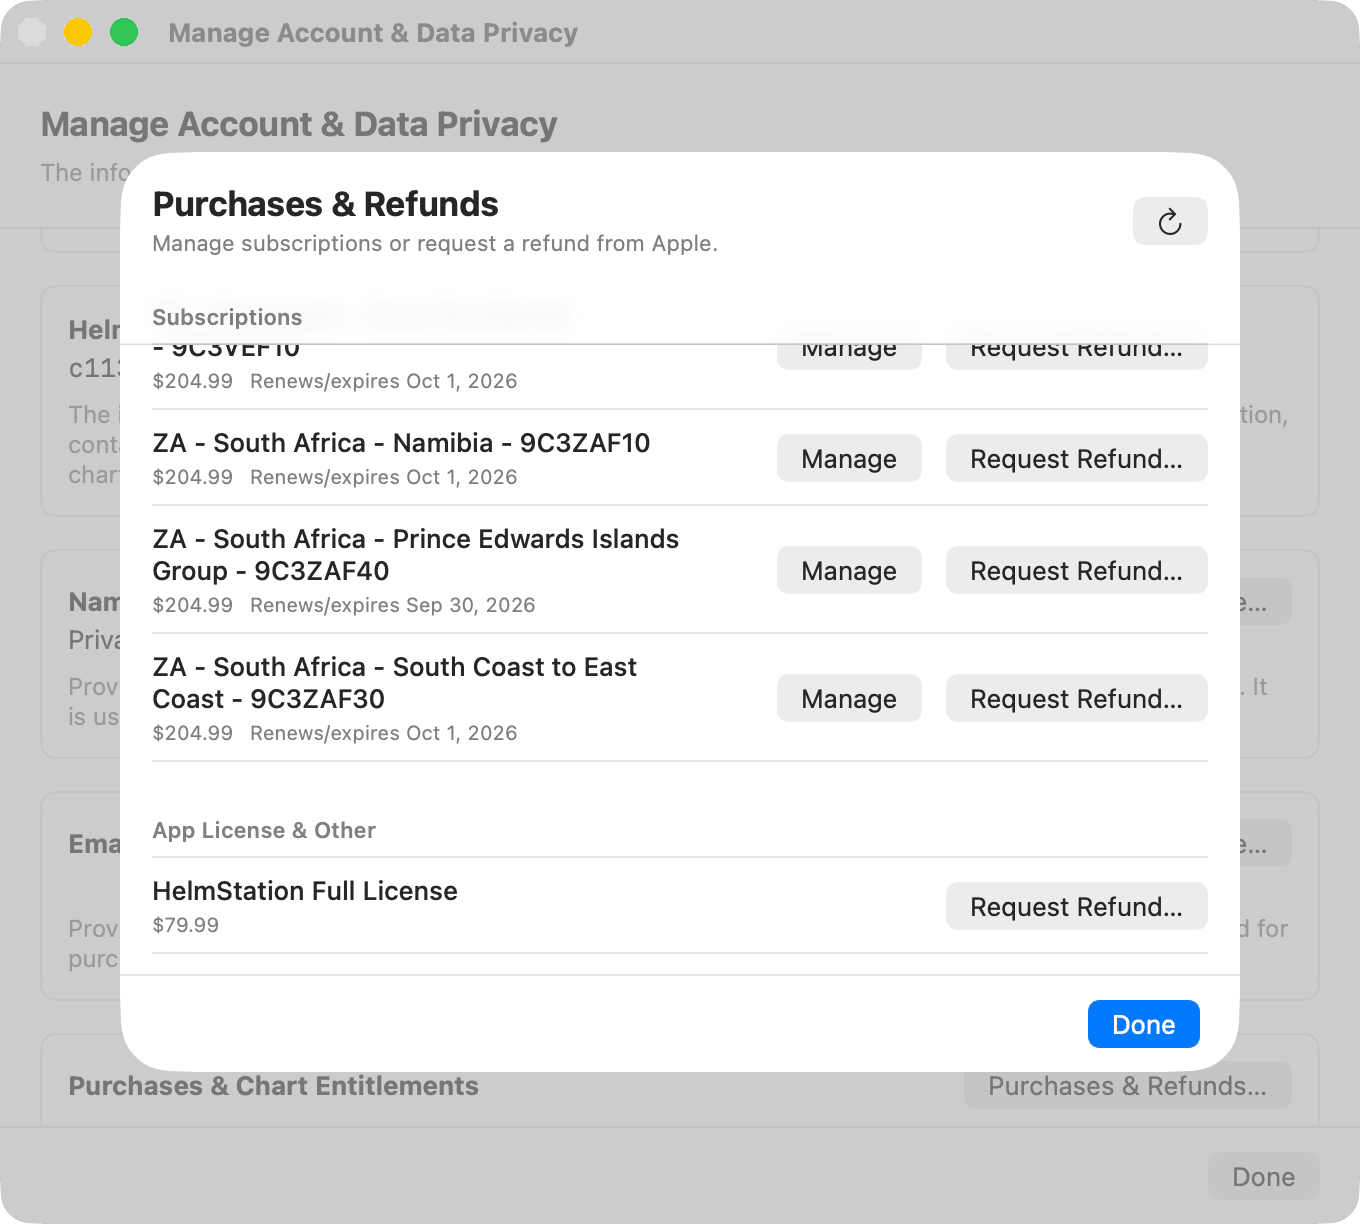
Task: Request refund for Namibia 9C3ZAF10 subscription
Action: click(1076, 459)
